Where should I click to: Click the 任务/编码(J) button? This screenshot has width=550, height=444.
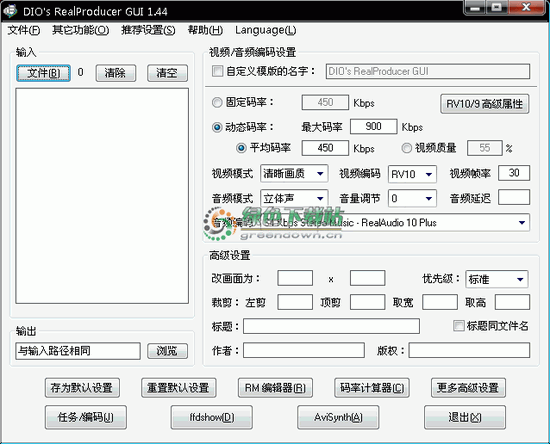(86, 417)
